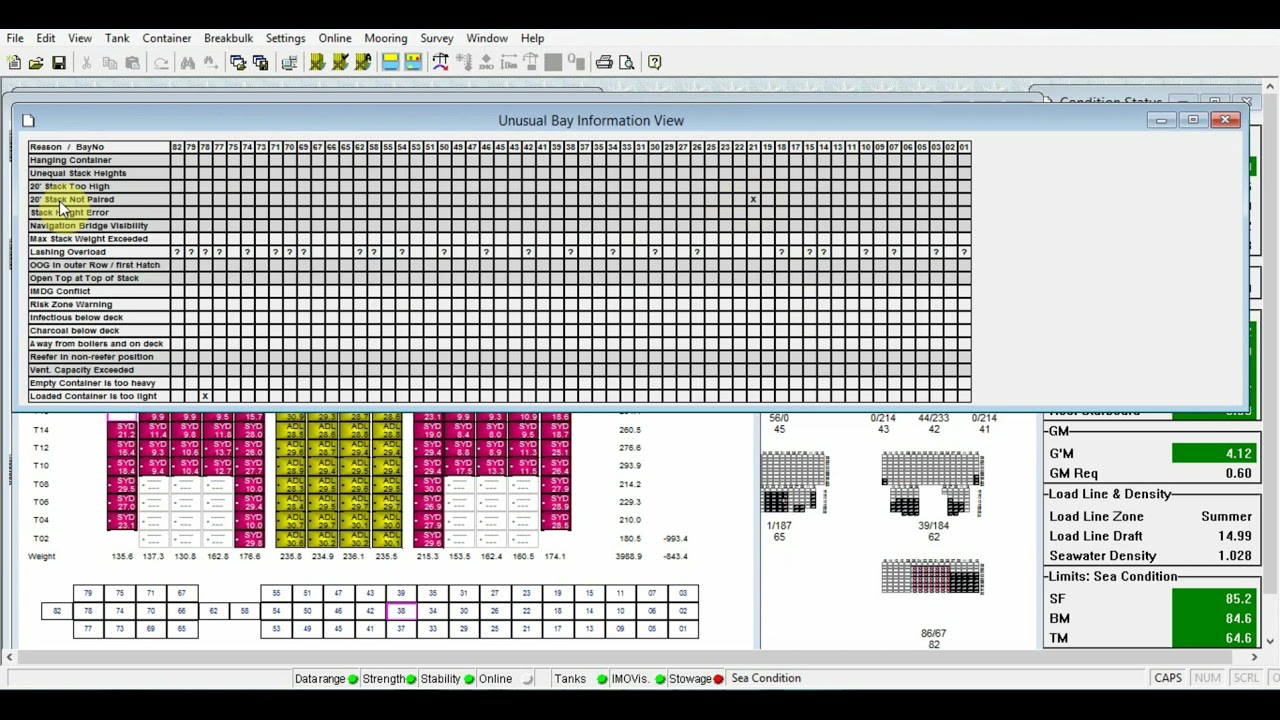Click the Find next icon
This screenshot has height=720, width=1280.
pos(210,63)
